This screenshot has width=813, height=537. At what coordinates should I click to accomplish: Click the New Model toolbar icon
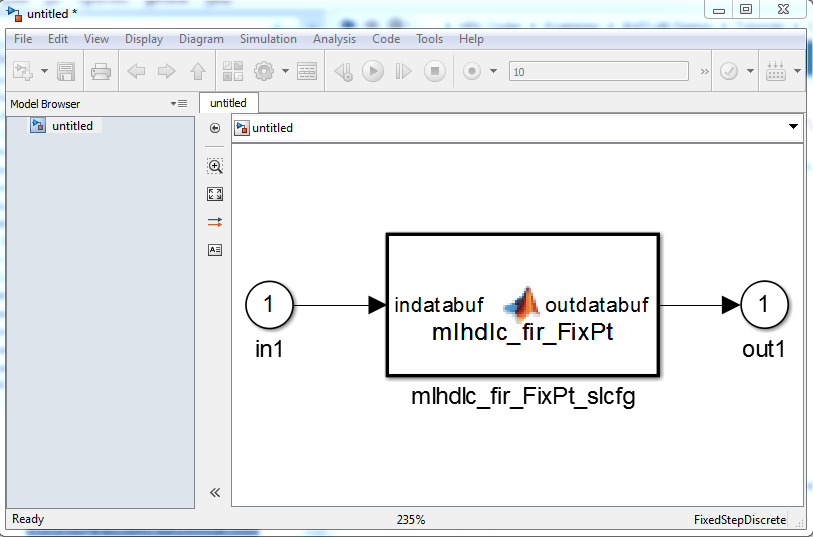(23, 71)
